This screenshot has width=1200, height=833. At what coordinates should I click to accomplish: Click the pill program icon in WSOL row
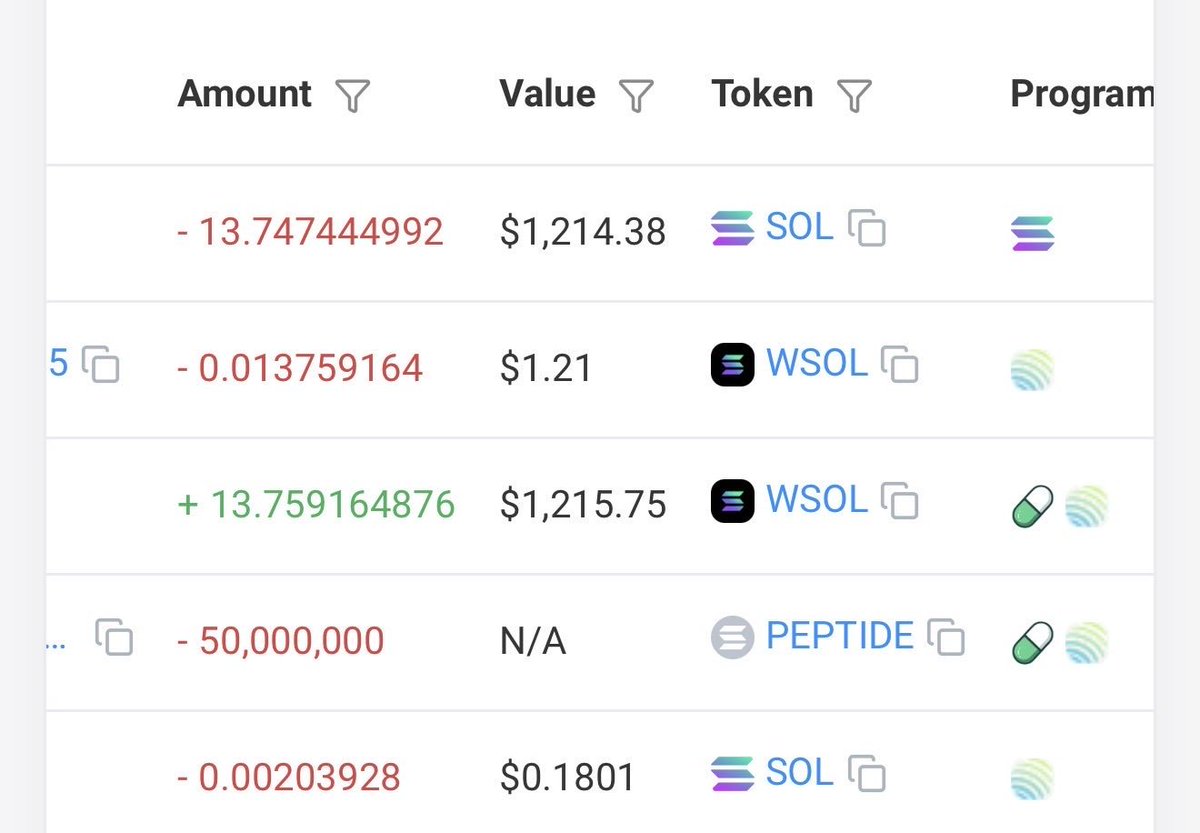point(1033,506)
